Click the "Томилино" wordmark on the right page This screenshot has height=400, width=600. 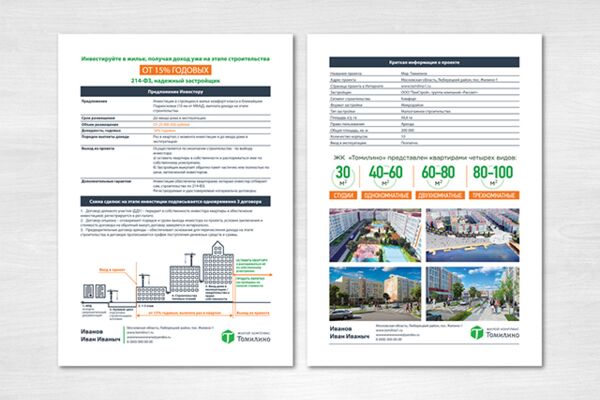(x=502, y=335)
